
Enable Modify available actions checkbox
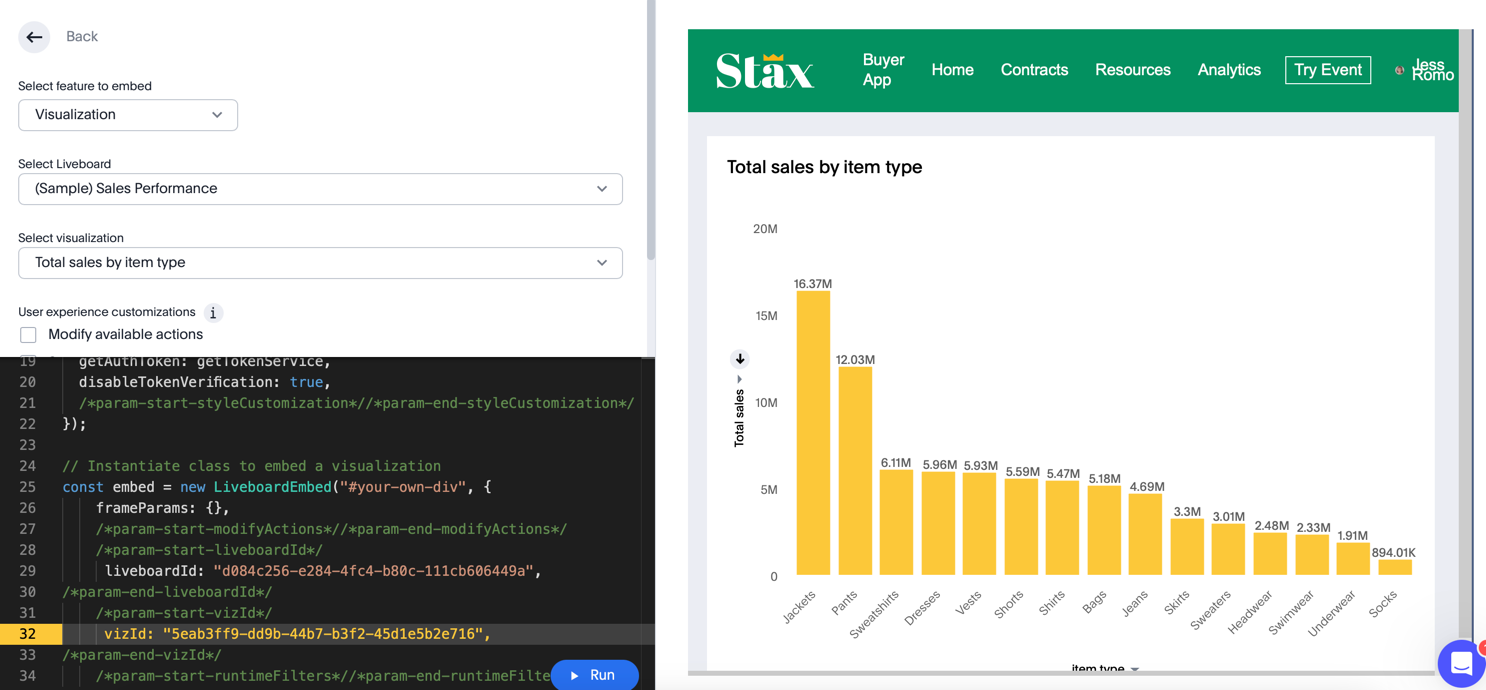(28, 335)
